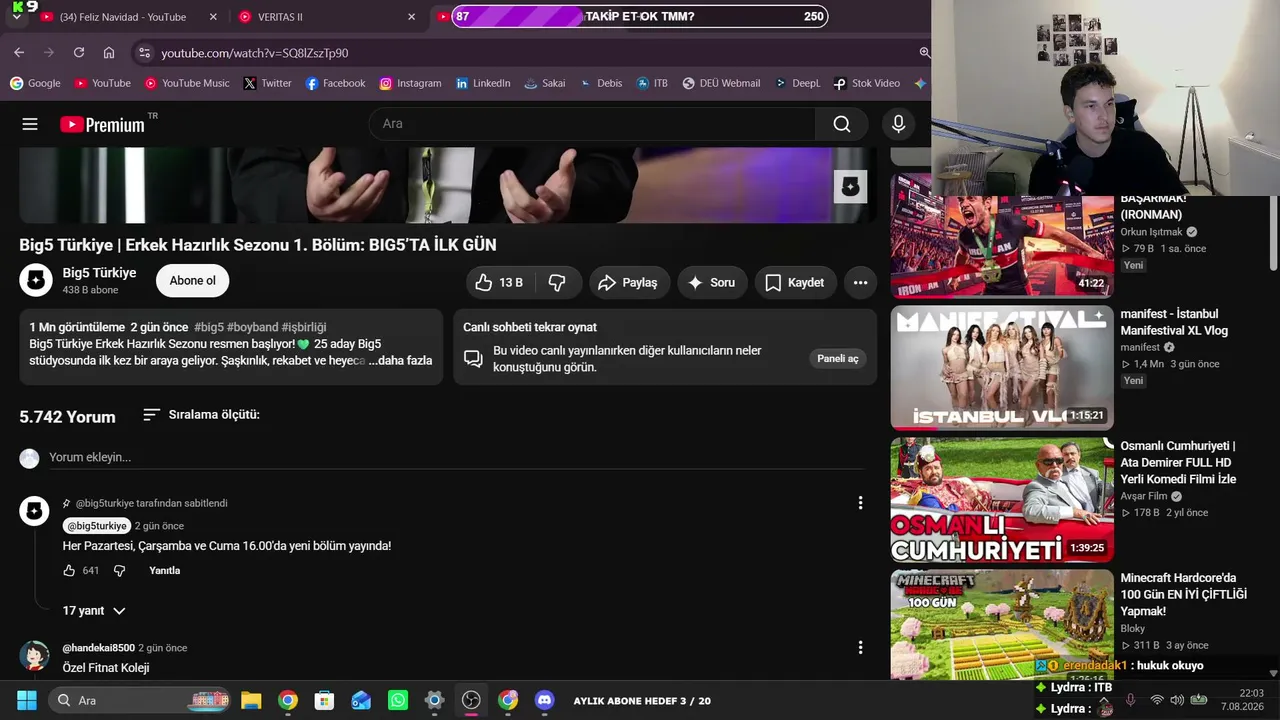
Task: Open the tab search dropdown arrow
Action: coord(16,17)
